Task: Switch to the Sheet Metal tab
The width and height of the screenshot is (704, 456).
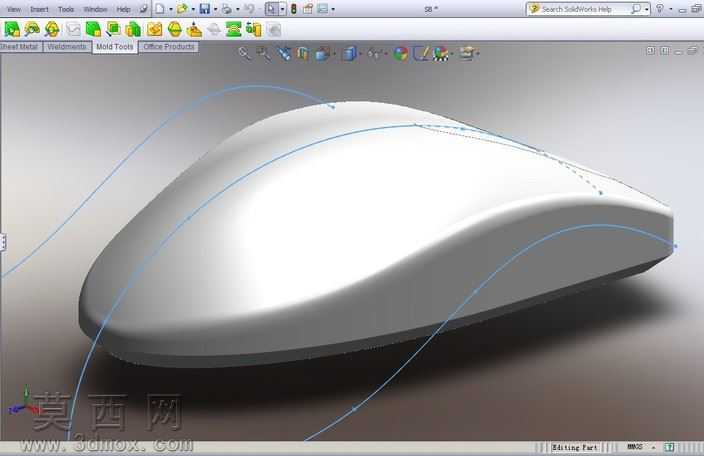Action: pyautogui.click(x=19, y=47)
